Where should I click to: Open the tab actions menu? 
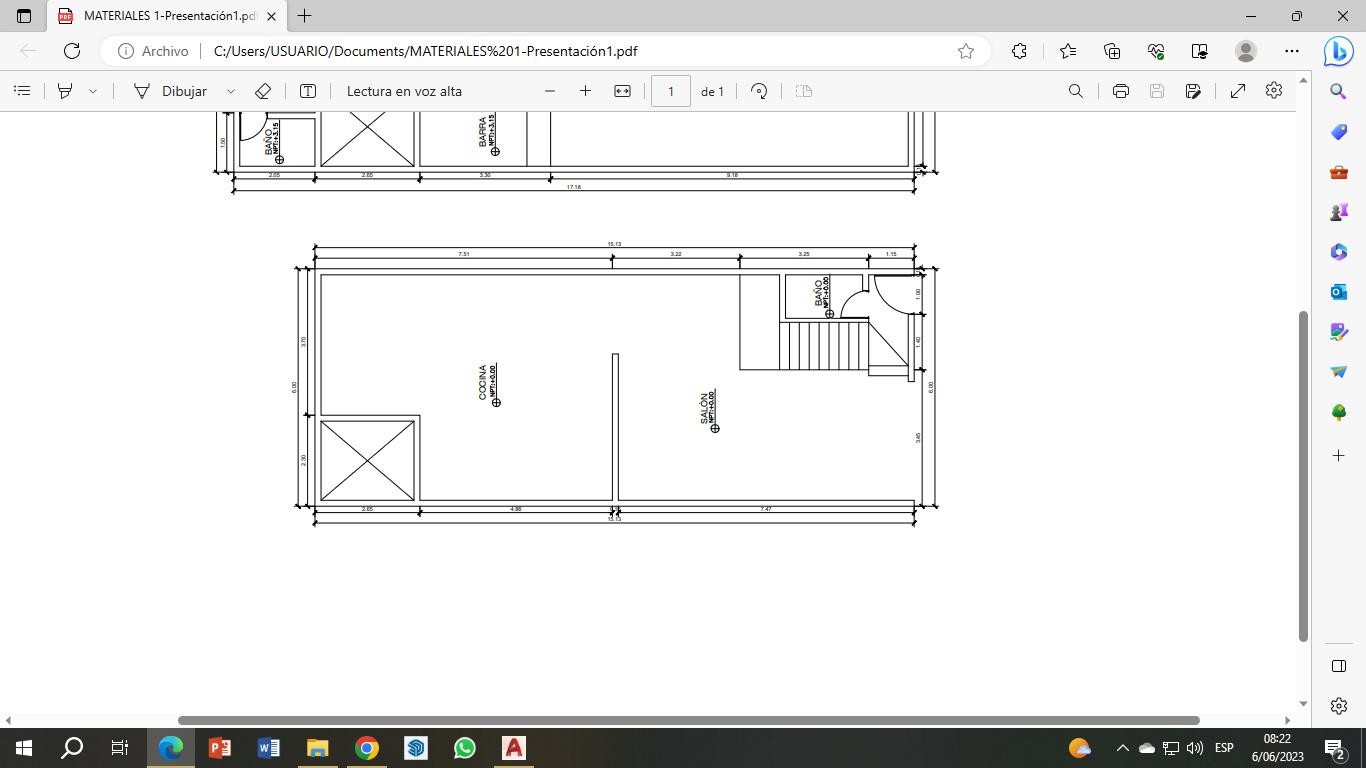[x=24, y=16]
